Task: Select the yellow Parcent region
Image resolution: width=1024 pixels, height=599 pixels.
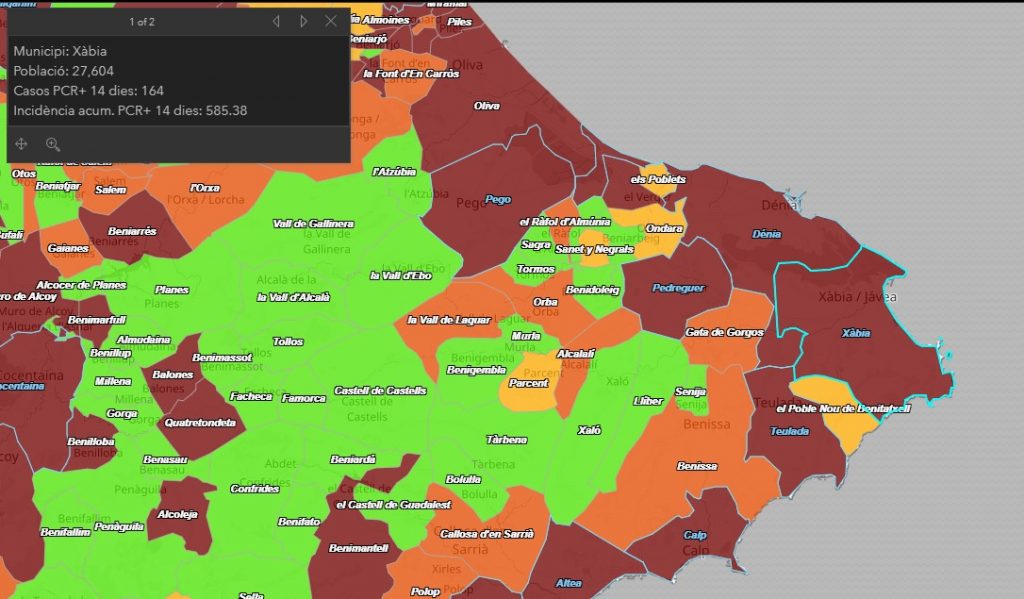Action: point(527,383)
